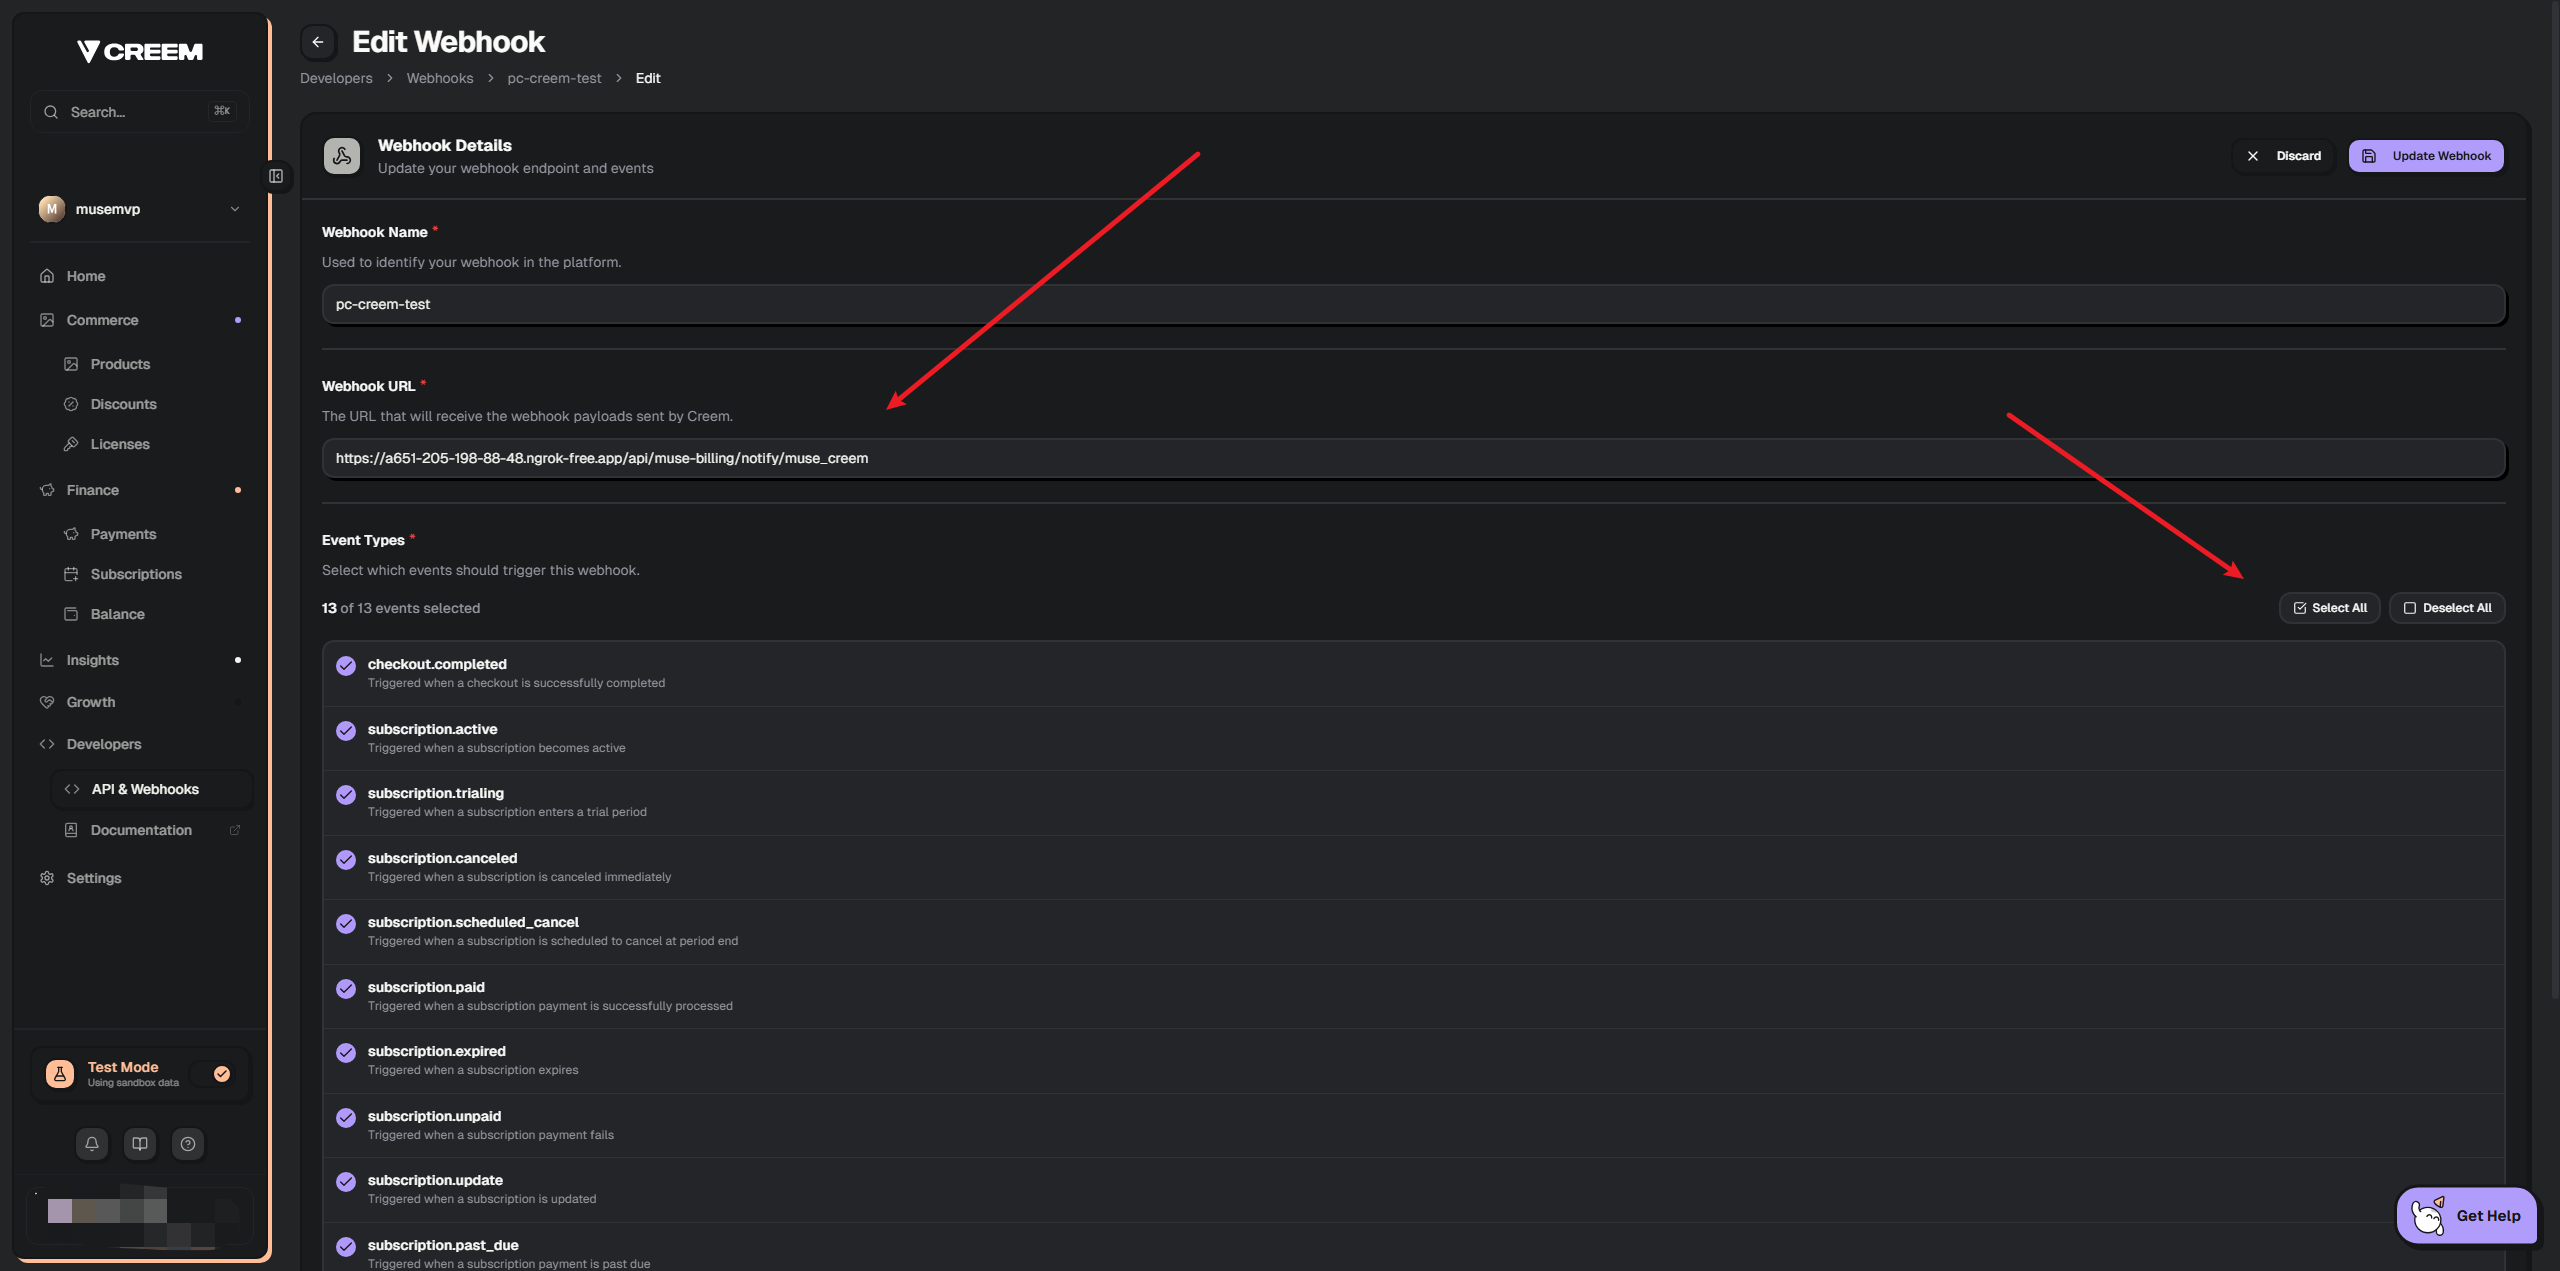Click the back arrow beside Edit Webhook
This screenshot has height=1271, width=2560.
[318, 42]
